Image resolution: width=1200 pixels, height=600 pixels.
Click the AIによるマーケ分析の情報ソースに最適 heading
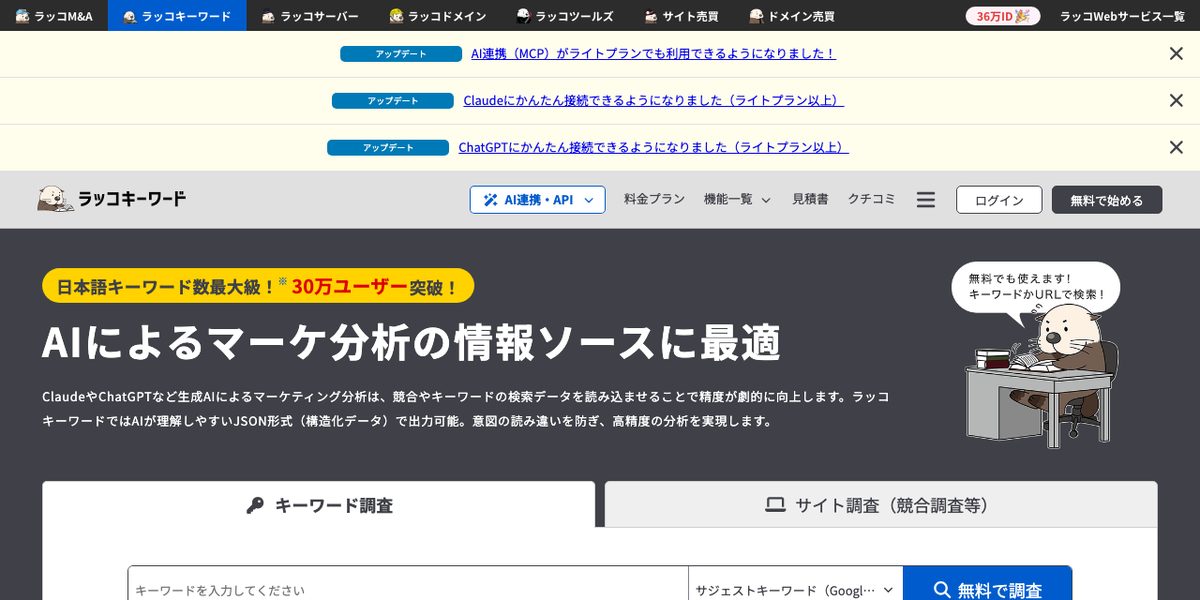411,343
